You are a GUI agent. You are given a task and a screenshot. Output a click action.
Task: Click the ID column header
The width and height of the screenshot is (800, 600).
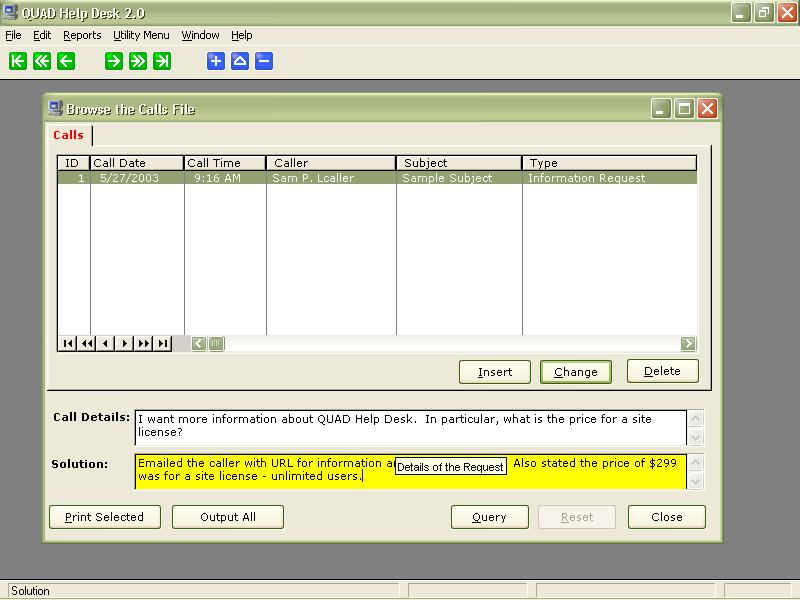tap(73, 163)
